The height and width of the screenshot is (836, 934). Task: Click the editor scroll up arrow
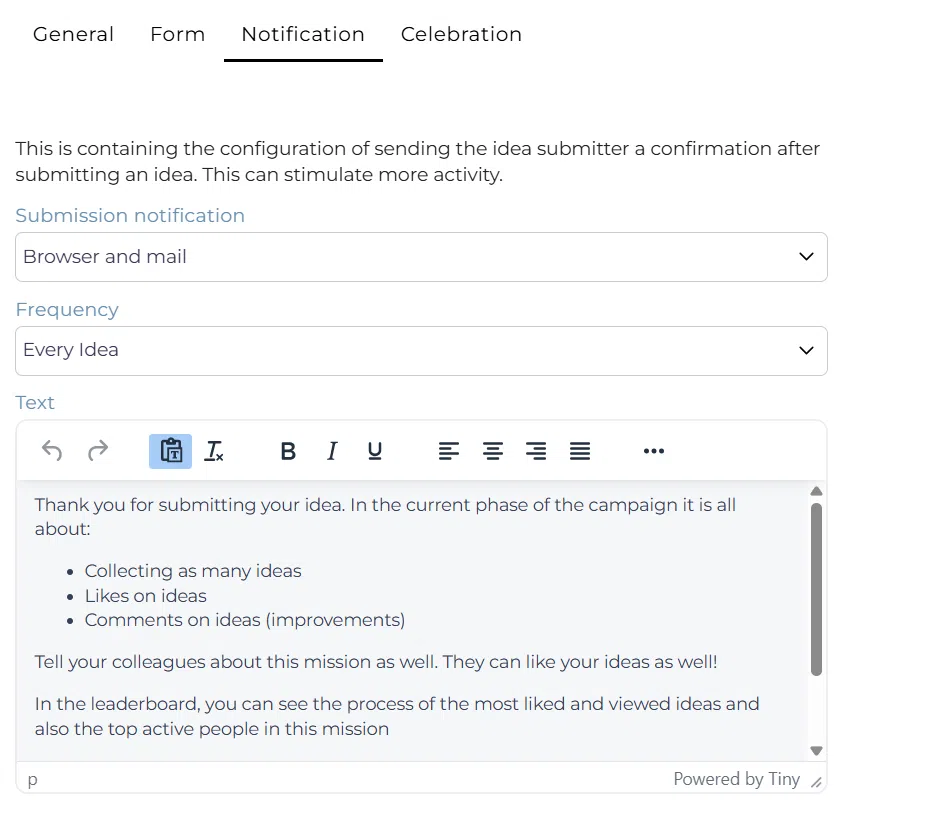point(817,491)
